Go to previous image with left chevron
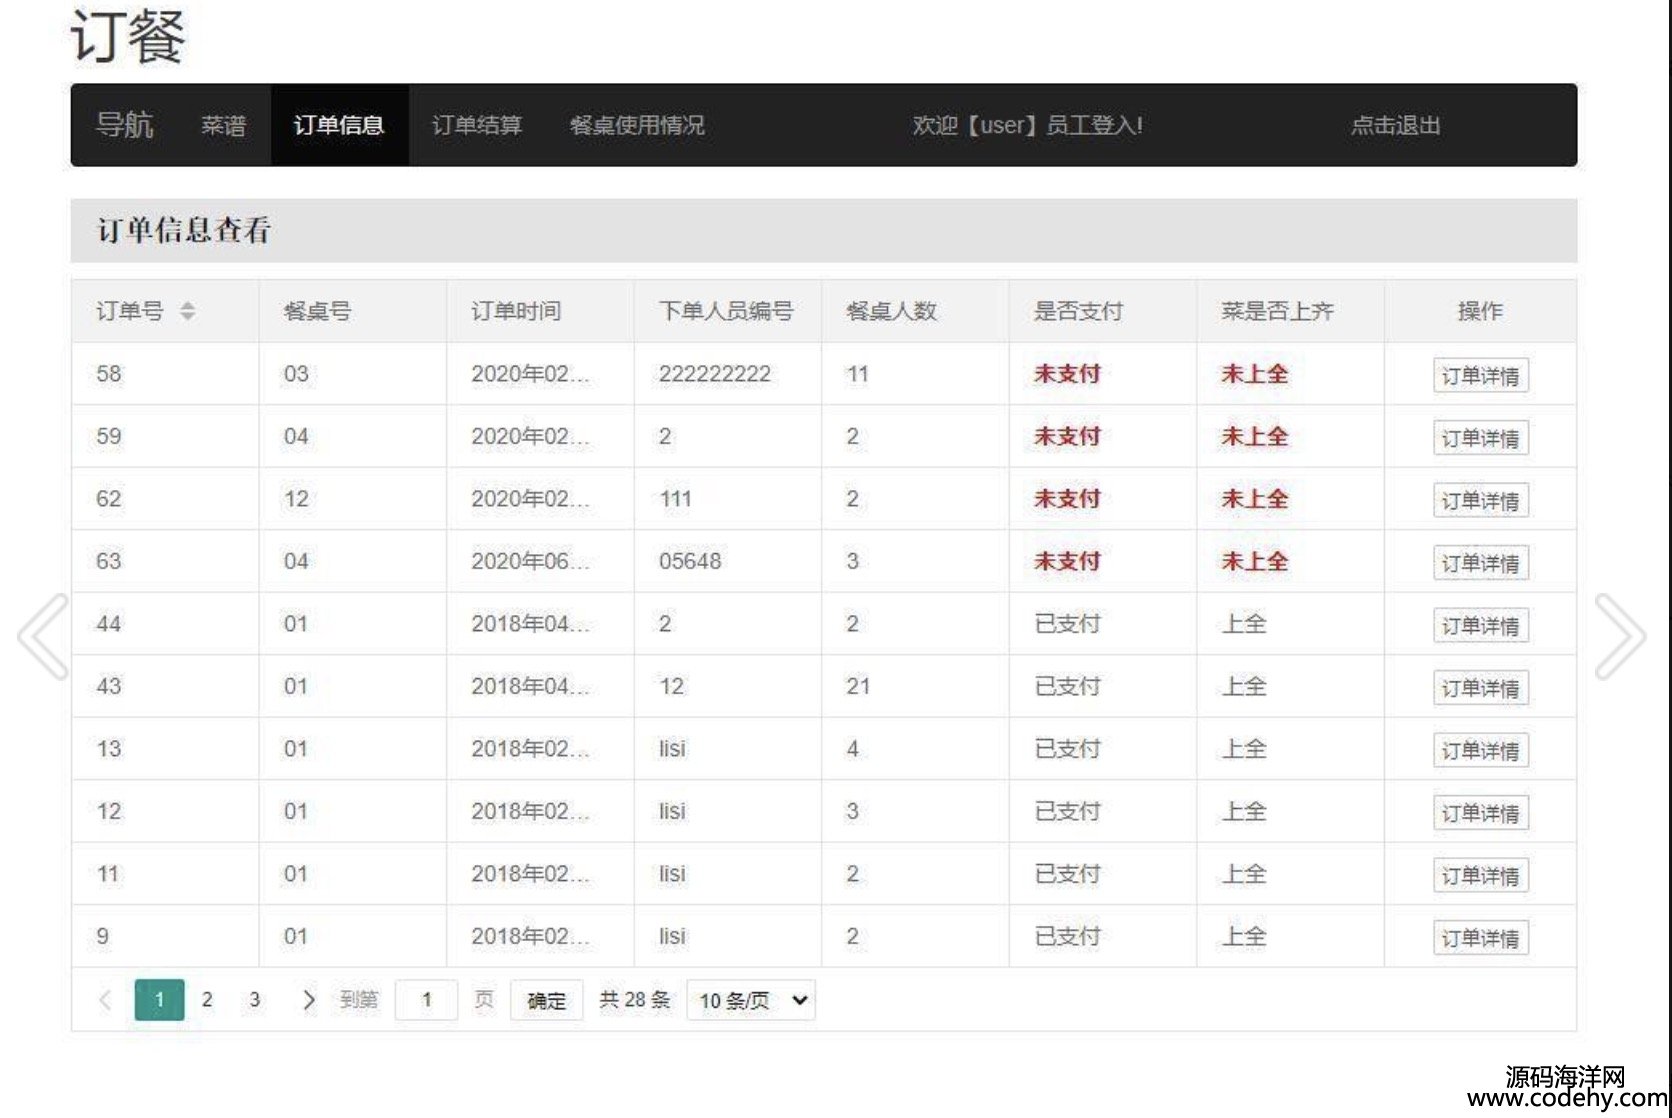The height and width of the screenshot is (1118, 1672). (x=44, y=636)
